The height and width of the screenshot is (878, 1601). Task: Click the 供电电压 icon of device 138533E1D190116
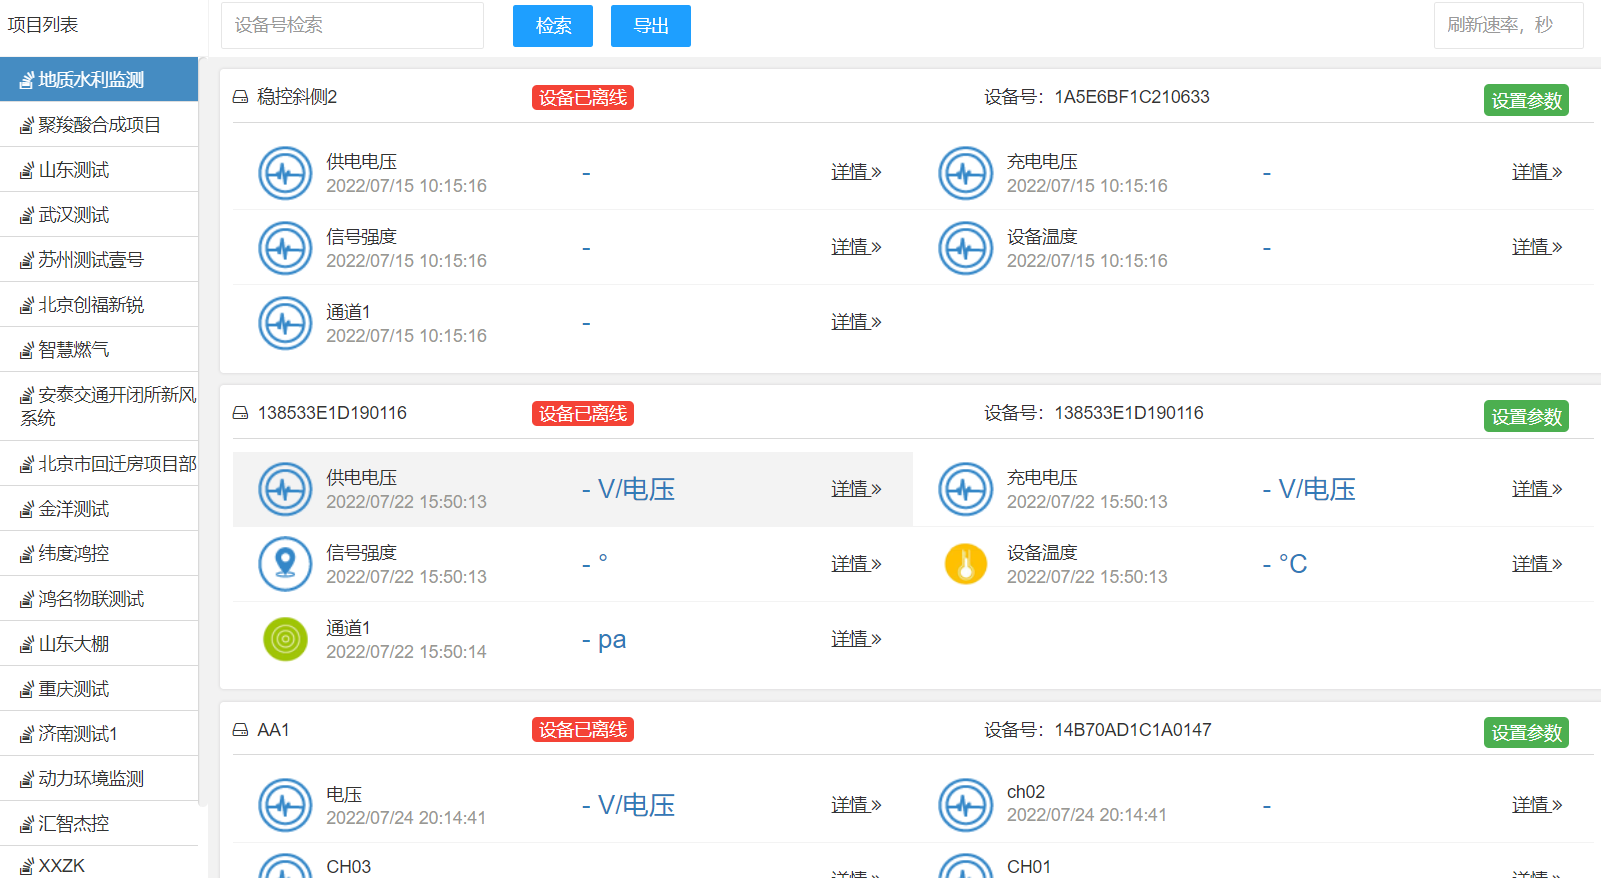pos(285,489)
